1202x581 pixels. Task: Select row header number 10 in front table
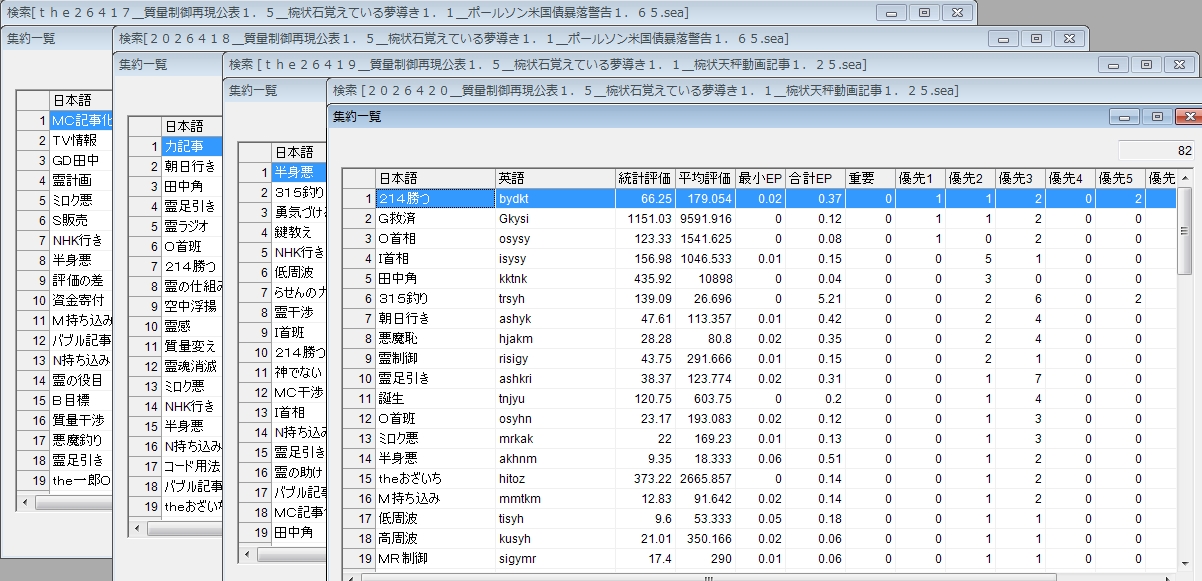[358, 378]
